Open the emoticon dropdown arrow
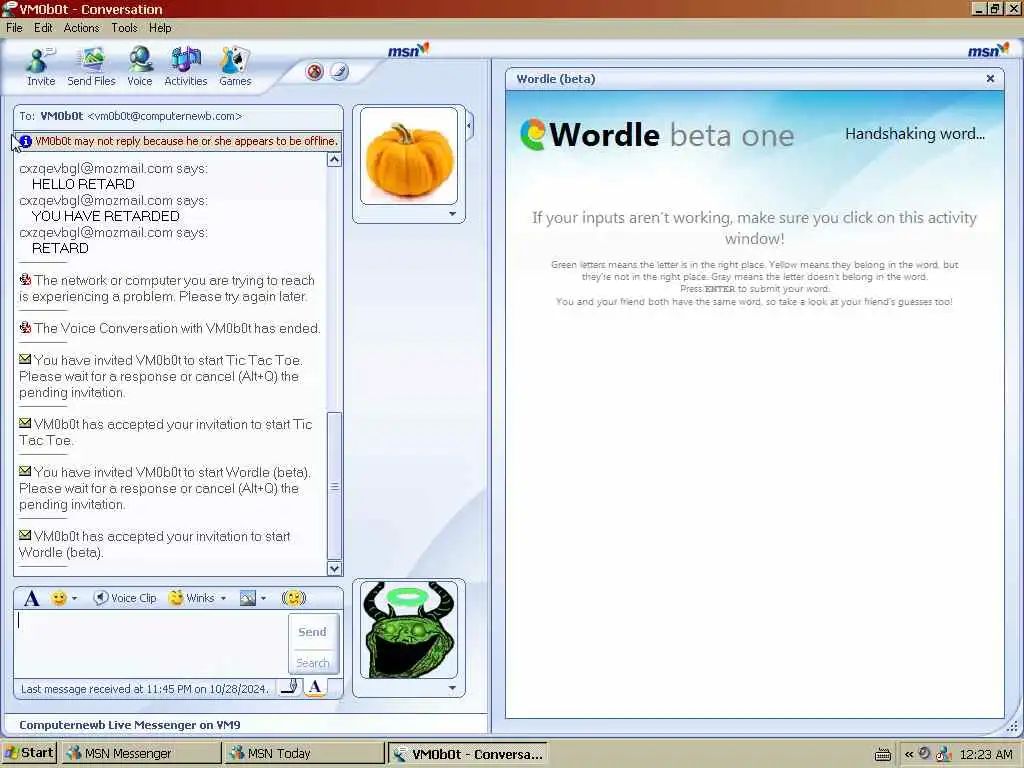1024x768 pixels. (74, 598)
